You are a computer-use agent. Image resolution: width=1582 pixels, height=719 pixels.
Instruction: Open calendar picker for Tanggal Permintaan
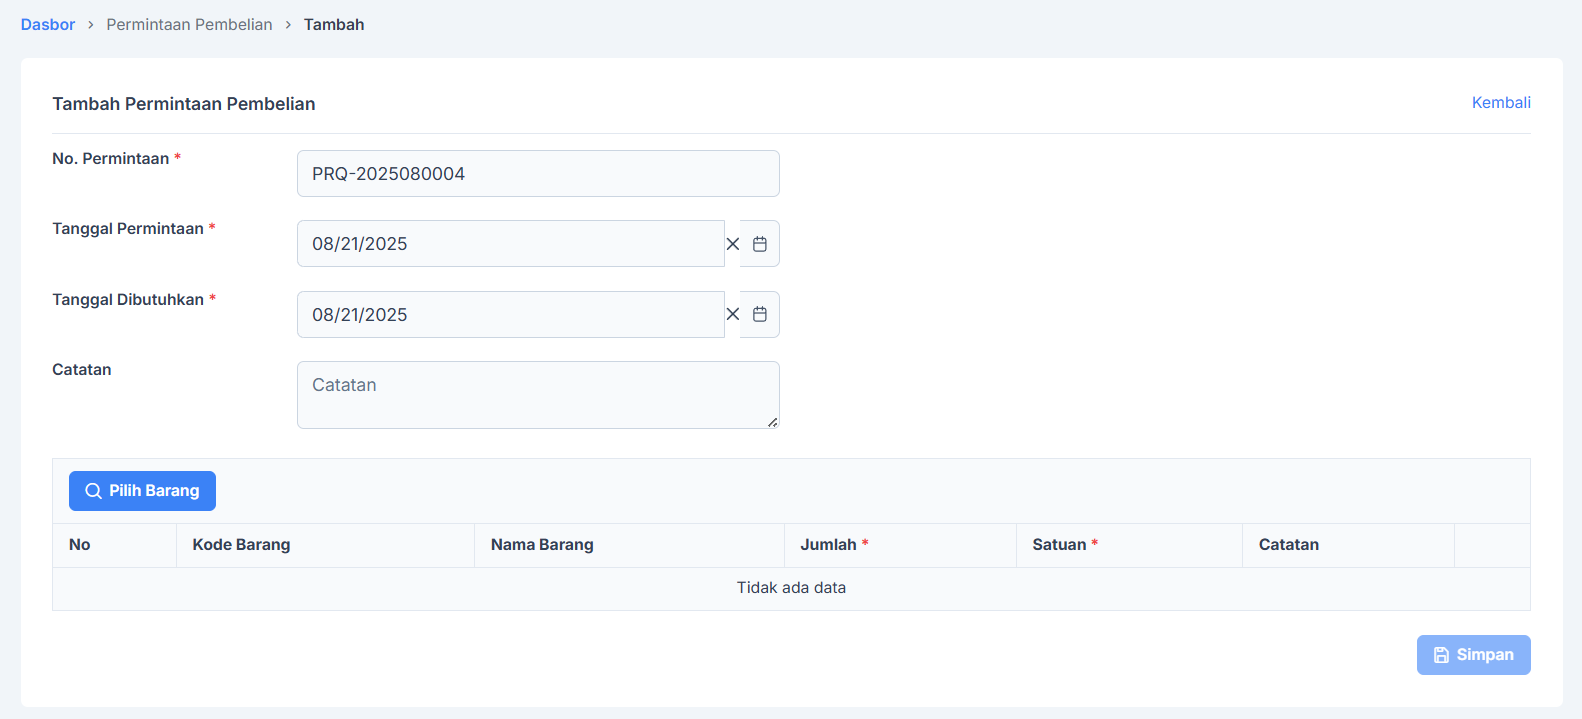tap(760, 244)
